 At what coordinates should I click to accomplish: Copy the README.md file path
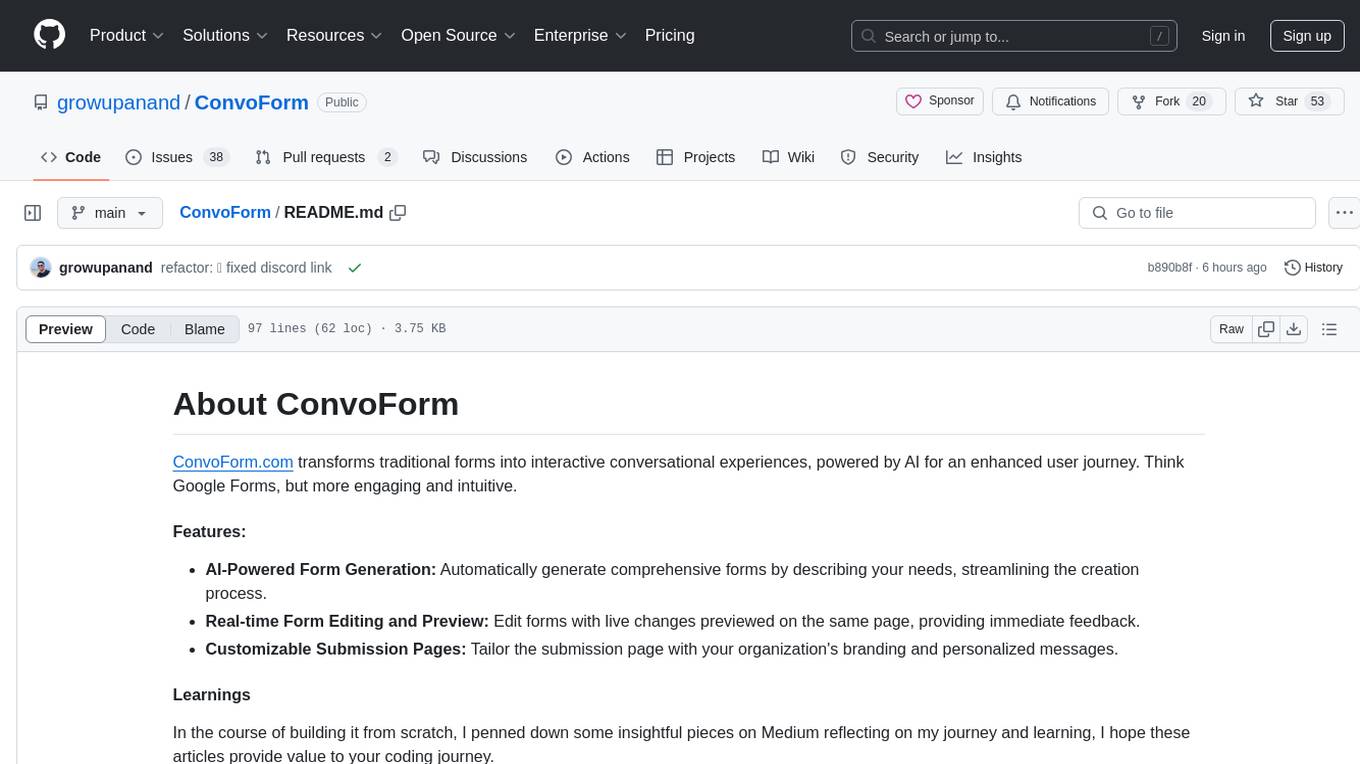[398, 213]
